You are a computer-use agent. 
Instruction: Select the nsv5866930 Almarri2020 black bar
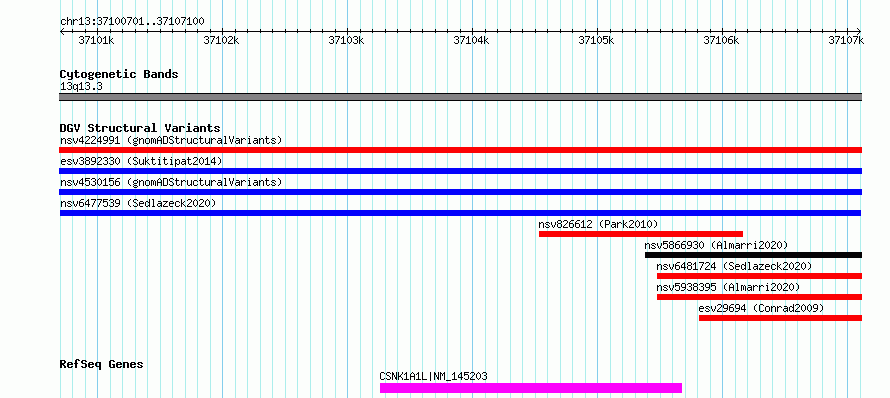pyautogui.click(x=753, y=255)
